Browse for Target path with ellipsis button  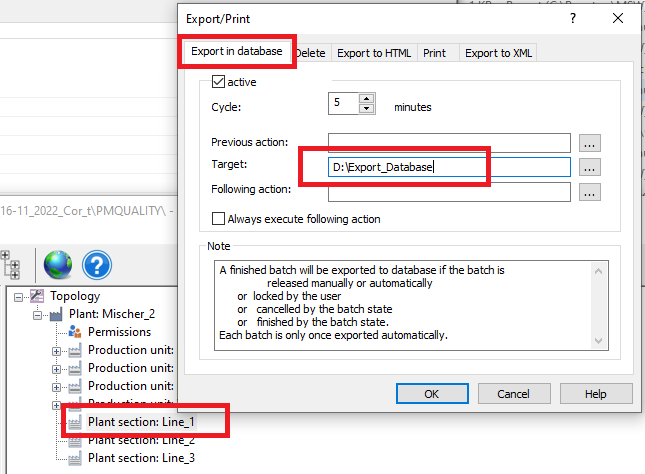[590, 167]
